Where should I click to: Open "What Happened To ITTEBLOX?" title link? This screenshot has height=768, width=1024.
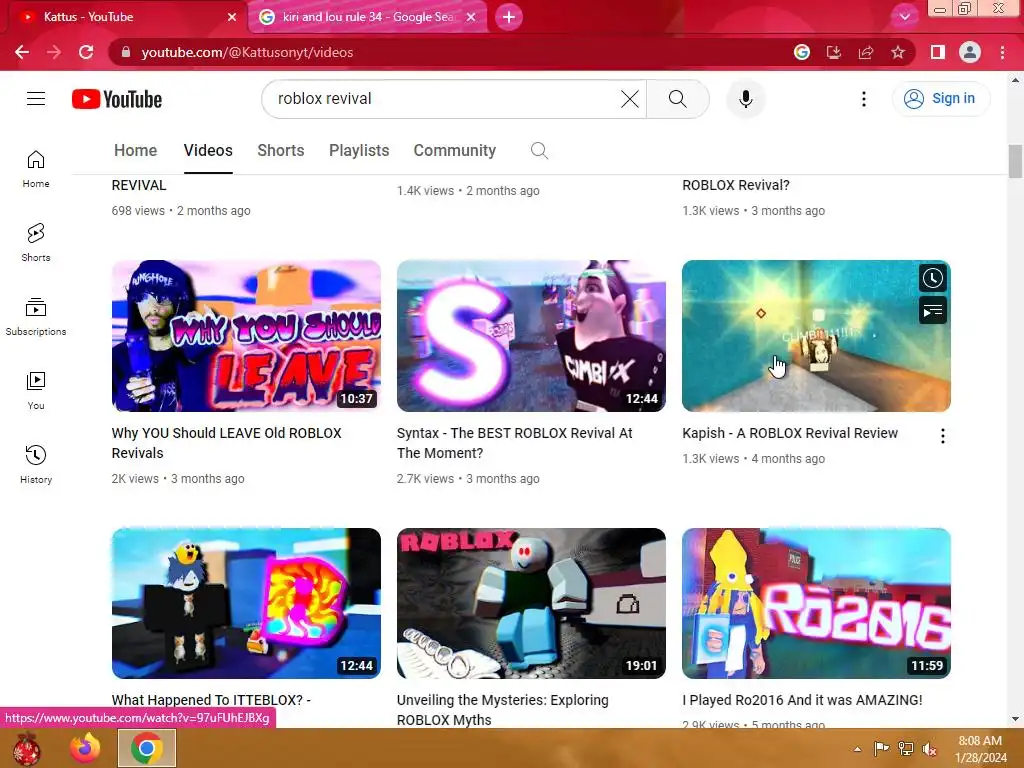pos(211,700)
